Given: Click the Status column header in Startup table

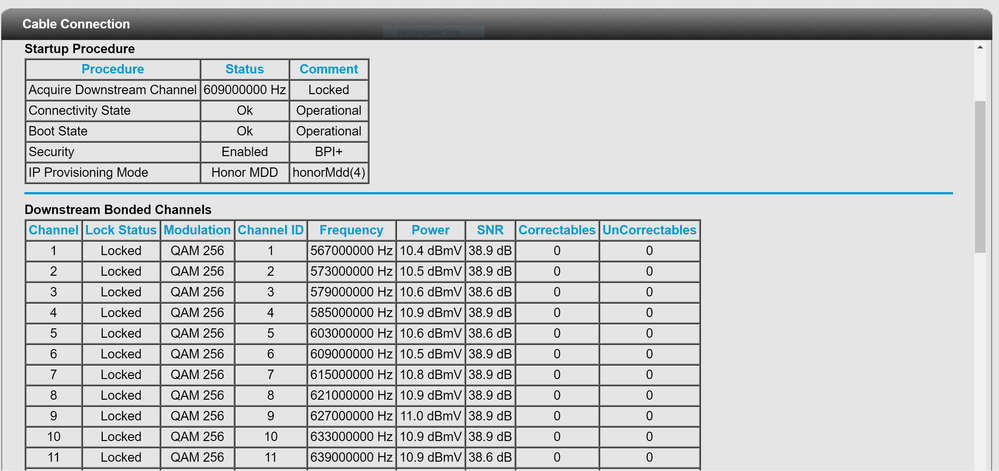Looking at the screenshot, I should (x=245, y=69).
